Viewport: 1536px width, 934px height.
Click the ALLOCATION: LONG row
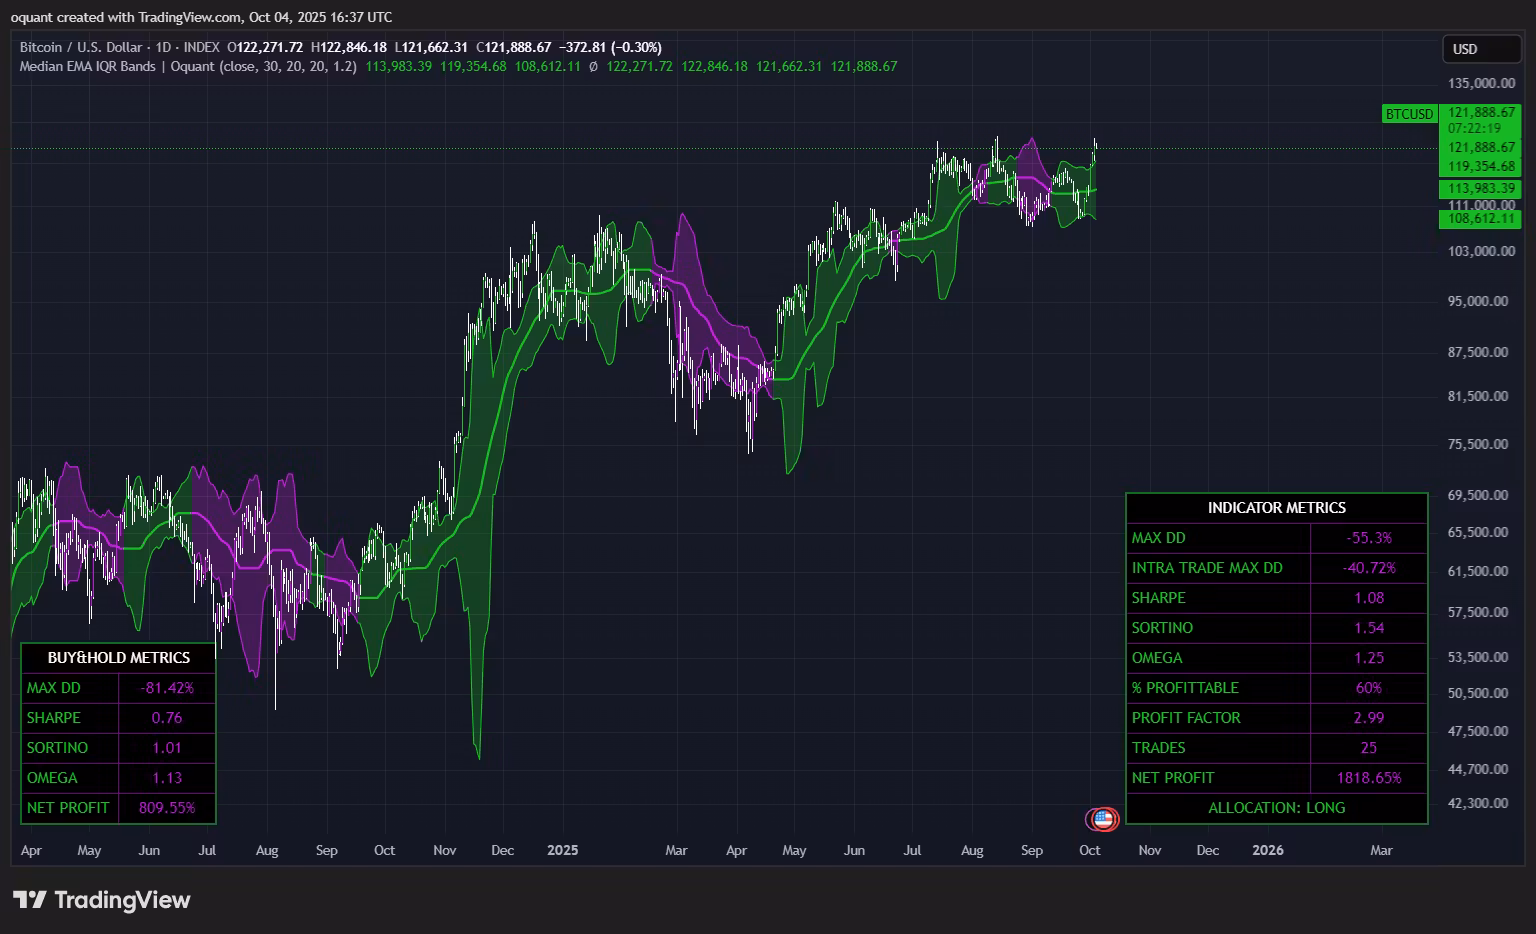click(1276, 808)
